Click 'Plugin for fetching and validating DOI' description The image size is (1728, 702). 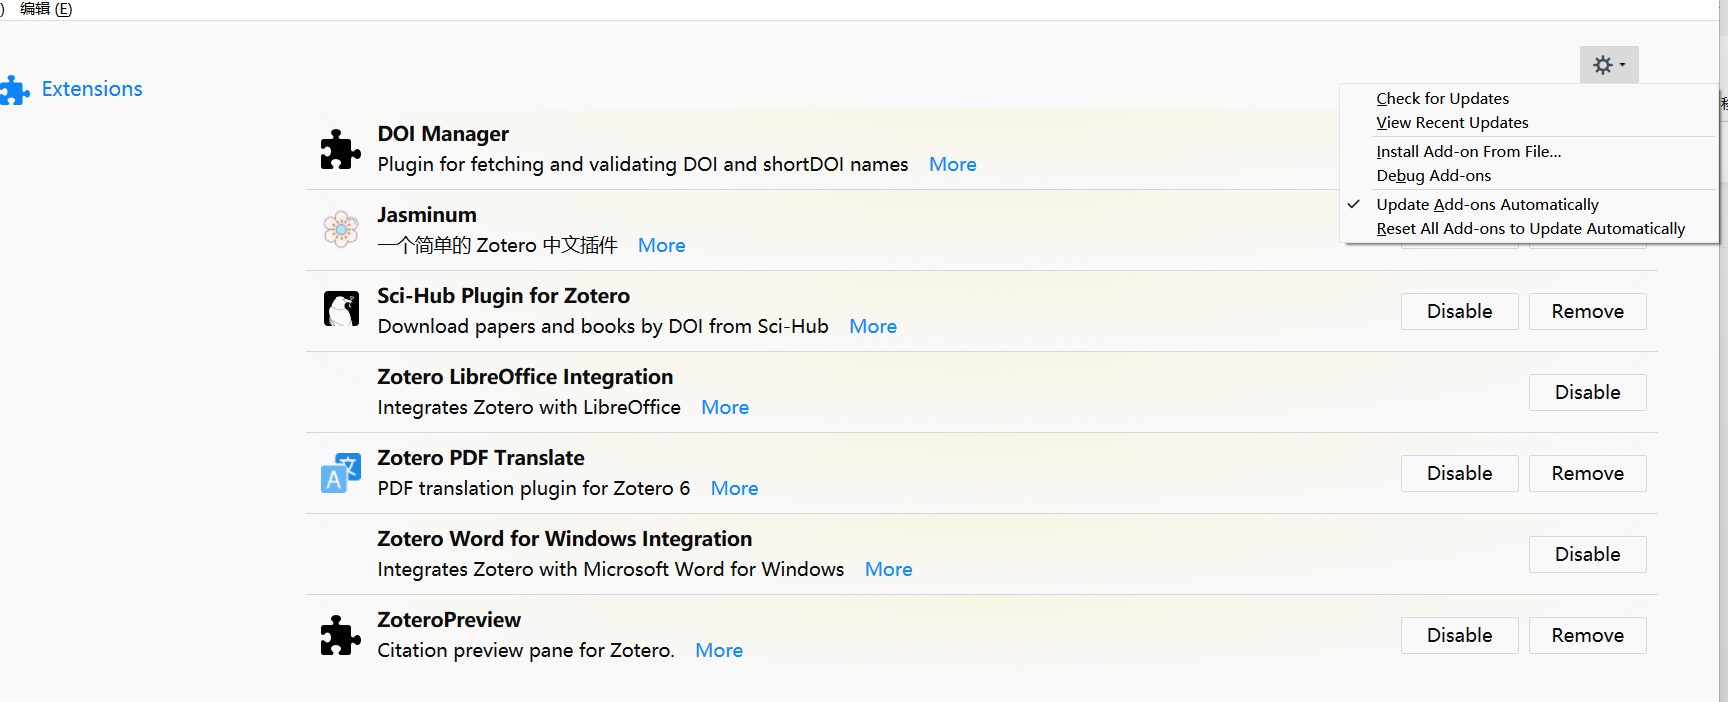(643, 164)
